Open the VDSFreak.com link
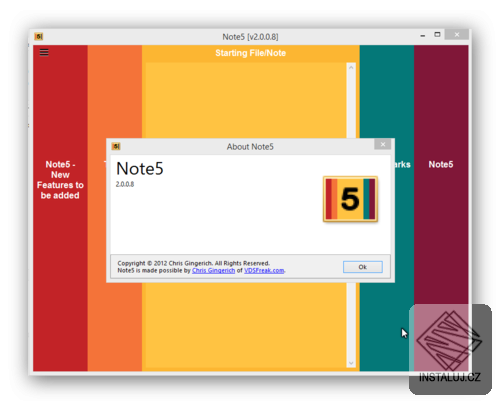This screenshot has height=404, width=500. click(x=264, y=270)
